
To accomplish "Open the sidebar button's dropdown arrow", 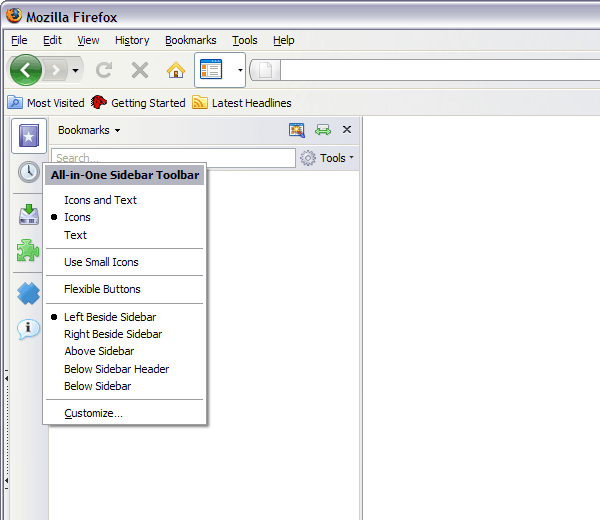I will [240, 70].
